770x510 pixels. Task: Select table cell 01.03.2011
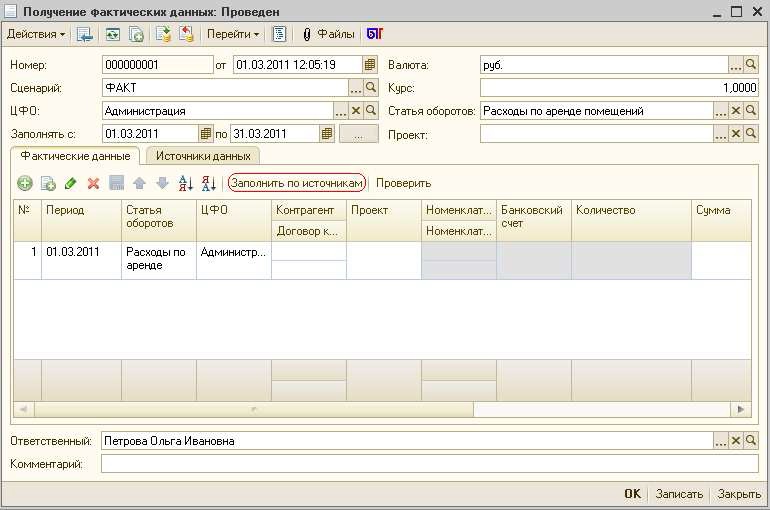point(82,261)
